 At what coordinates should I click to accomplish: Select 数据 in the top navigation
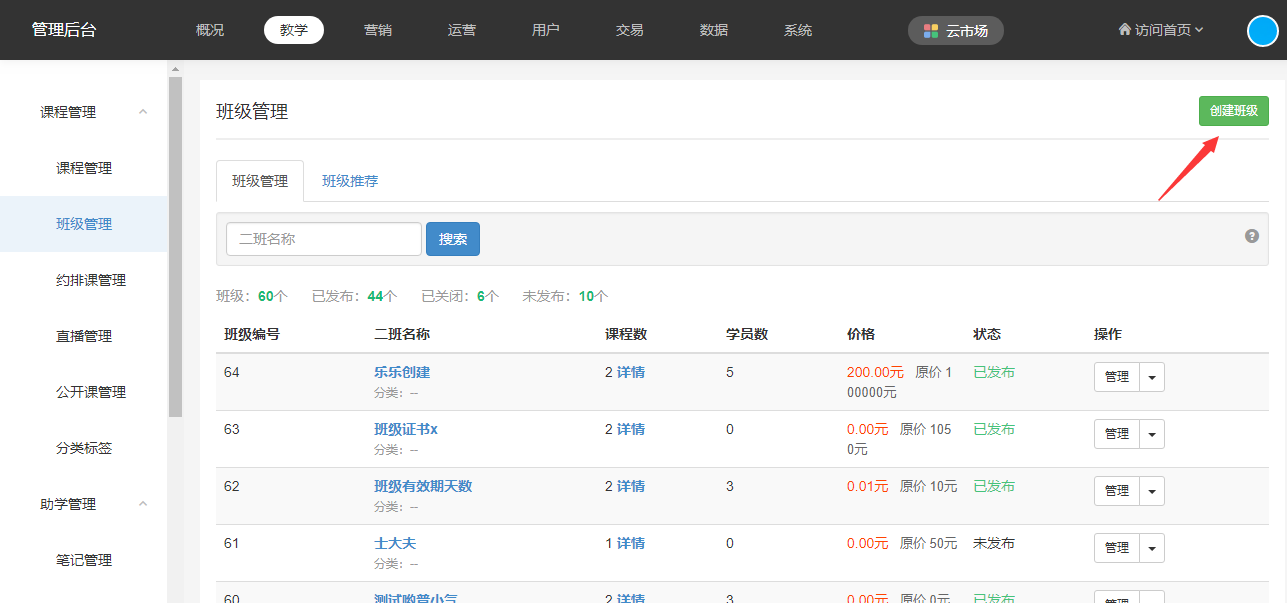coord(714,30)
